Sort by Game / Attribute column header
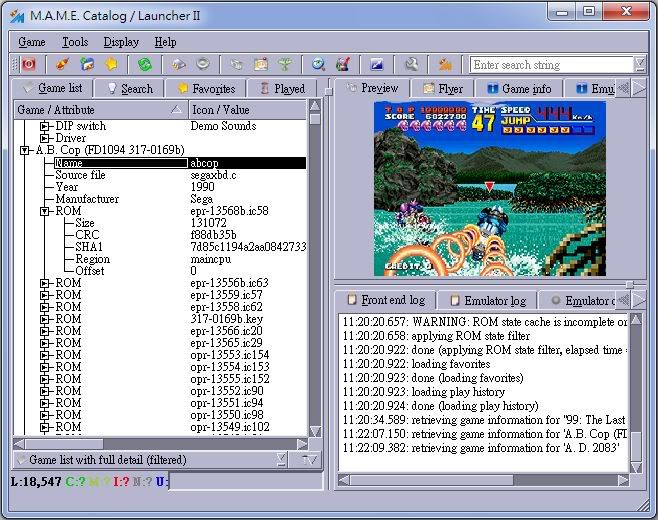Image resolution: width=658 pixels, height=520 pixels. coord(101,110)
